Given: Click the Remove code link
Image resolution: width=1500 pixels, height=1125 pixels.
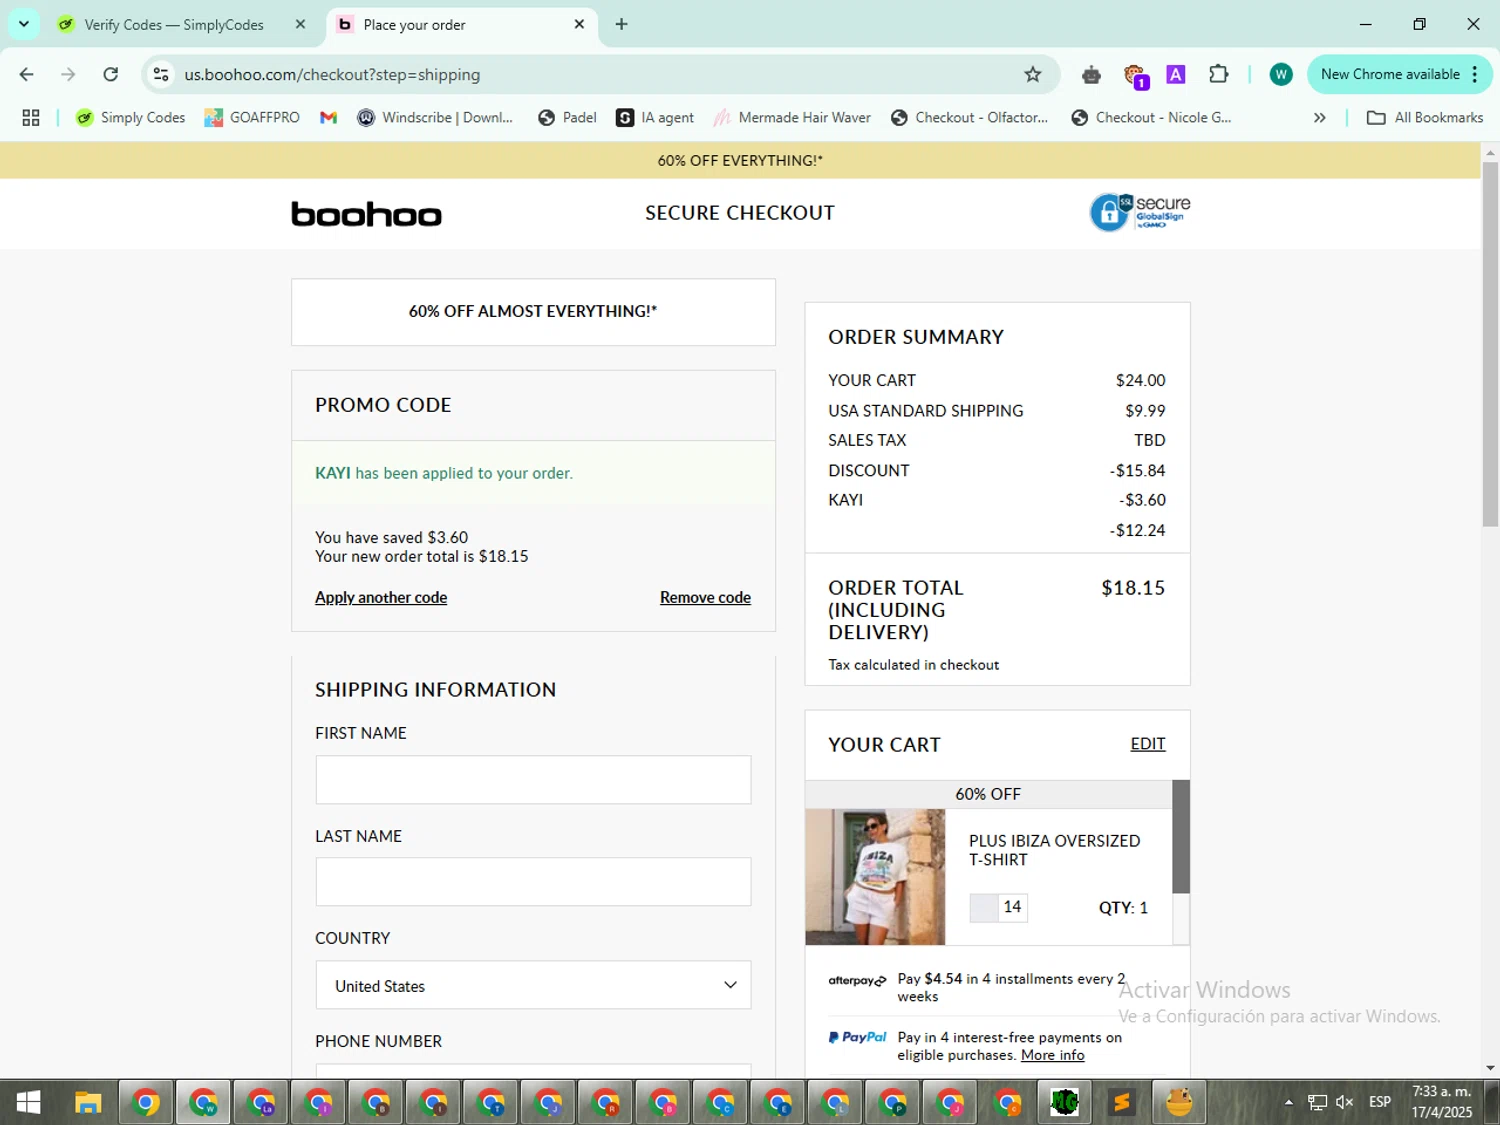Looking at the screenshot, I should pos(705,597).
